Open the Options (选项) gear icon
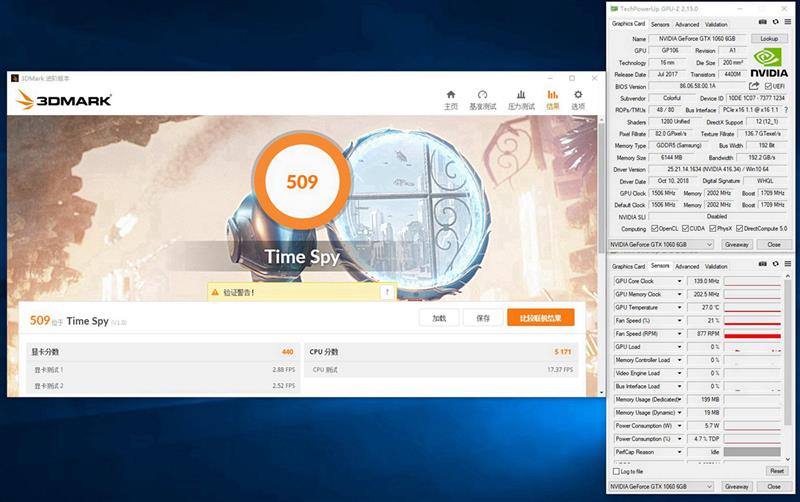 [x=578, y=97]
